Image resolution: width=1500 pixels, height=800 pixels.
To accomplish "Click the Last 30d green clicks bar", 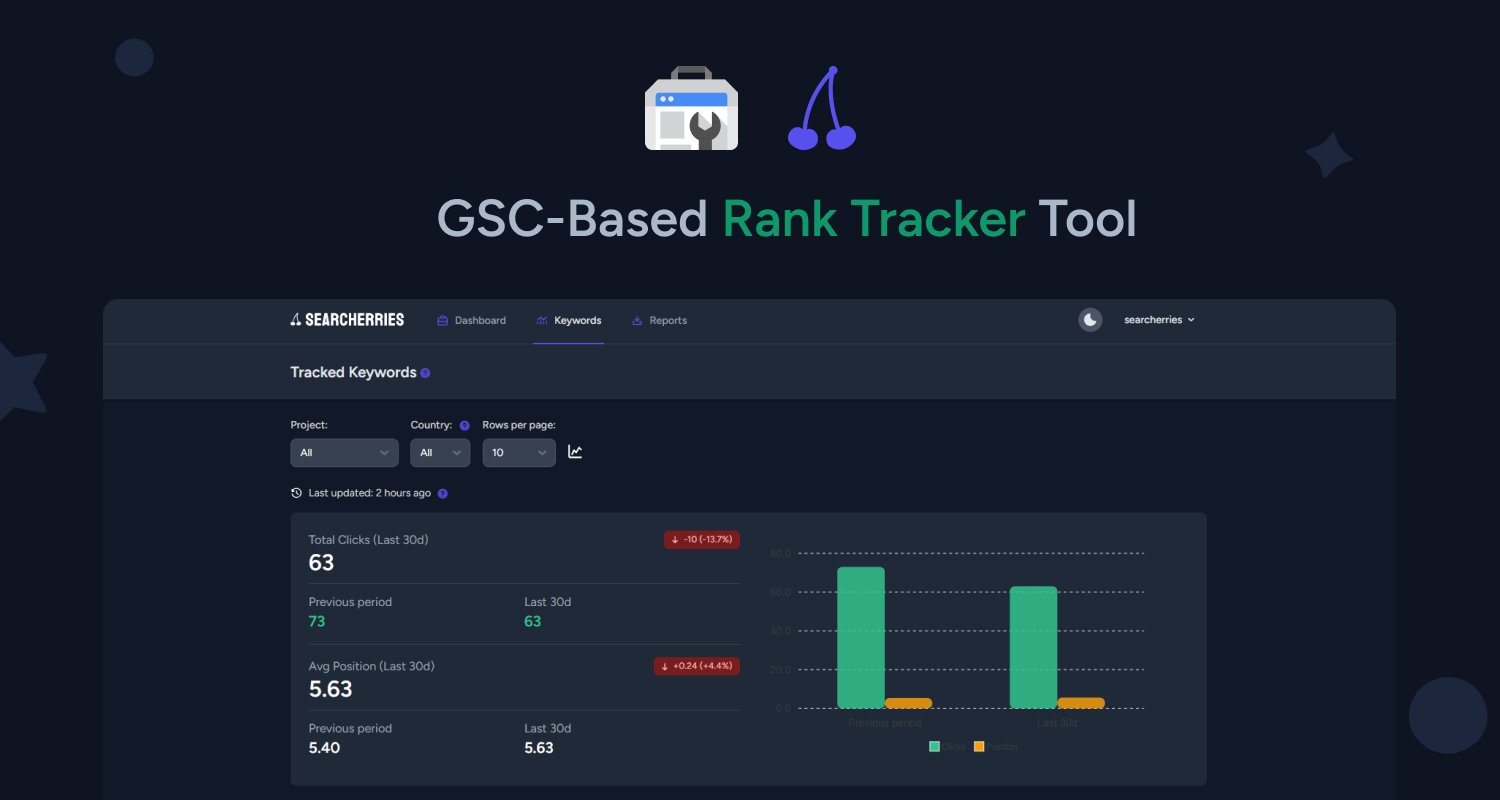I will click(1034, 647).
